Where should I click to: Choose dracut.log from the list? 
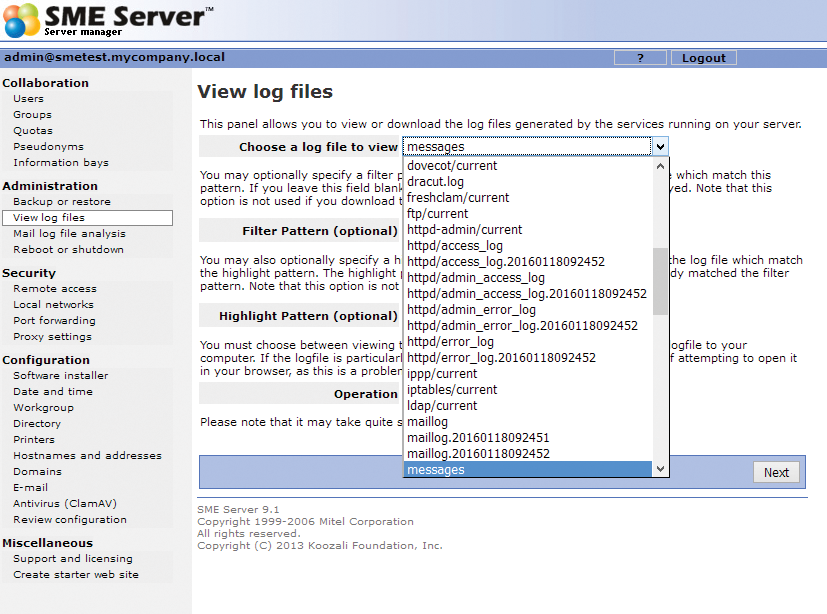(435, 182)
